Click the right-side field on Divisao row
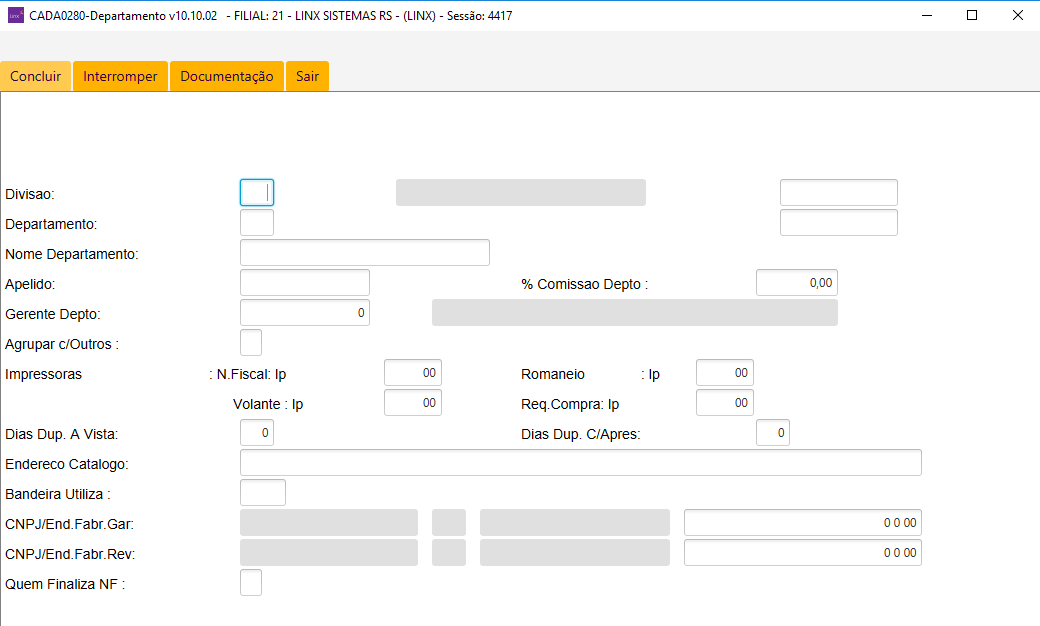1040x626 pixels. [x=838, y=193]
